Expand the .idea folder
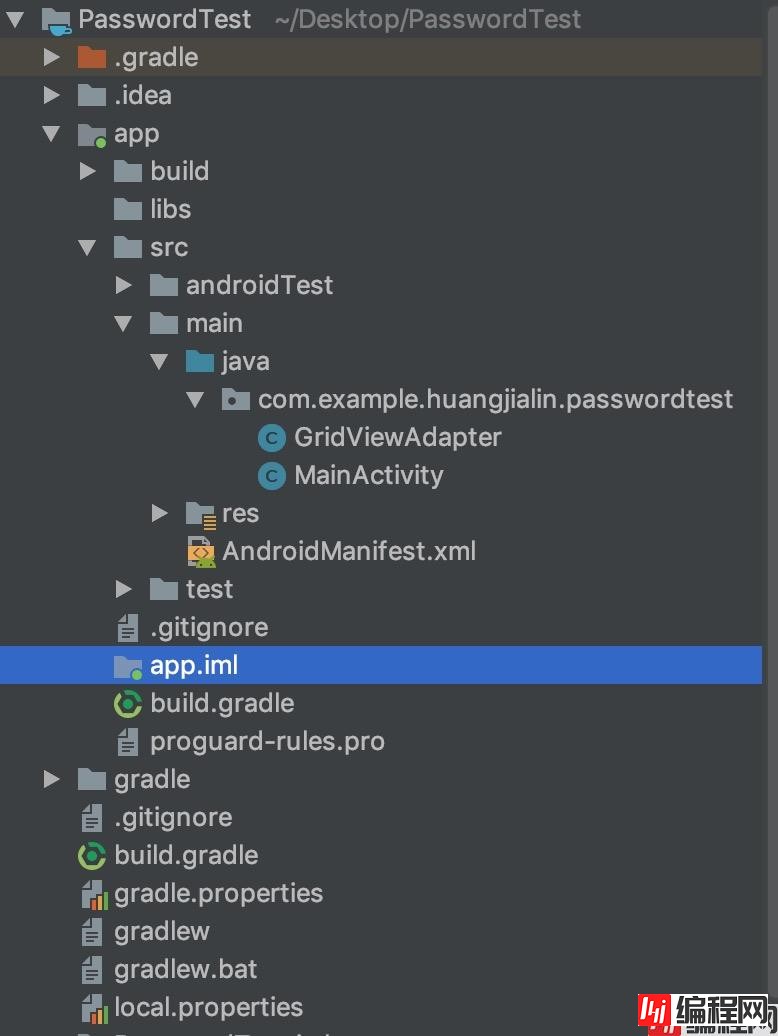The height and width of the screenshot is (1036, 778). coord(51,96)
